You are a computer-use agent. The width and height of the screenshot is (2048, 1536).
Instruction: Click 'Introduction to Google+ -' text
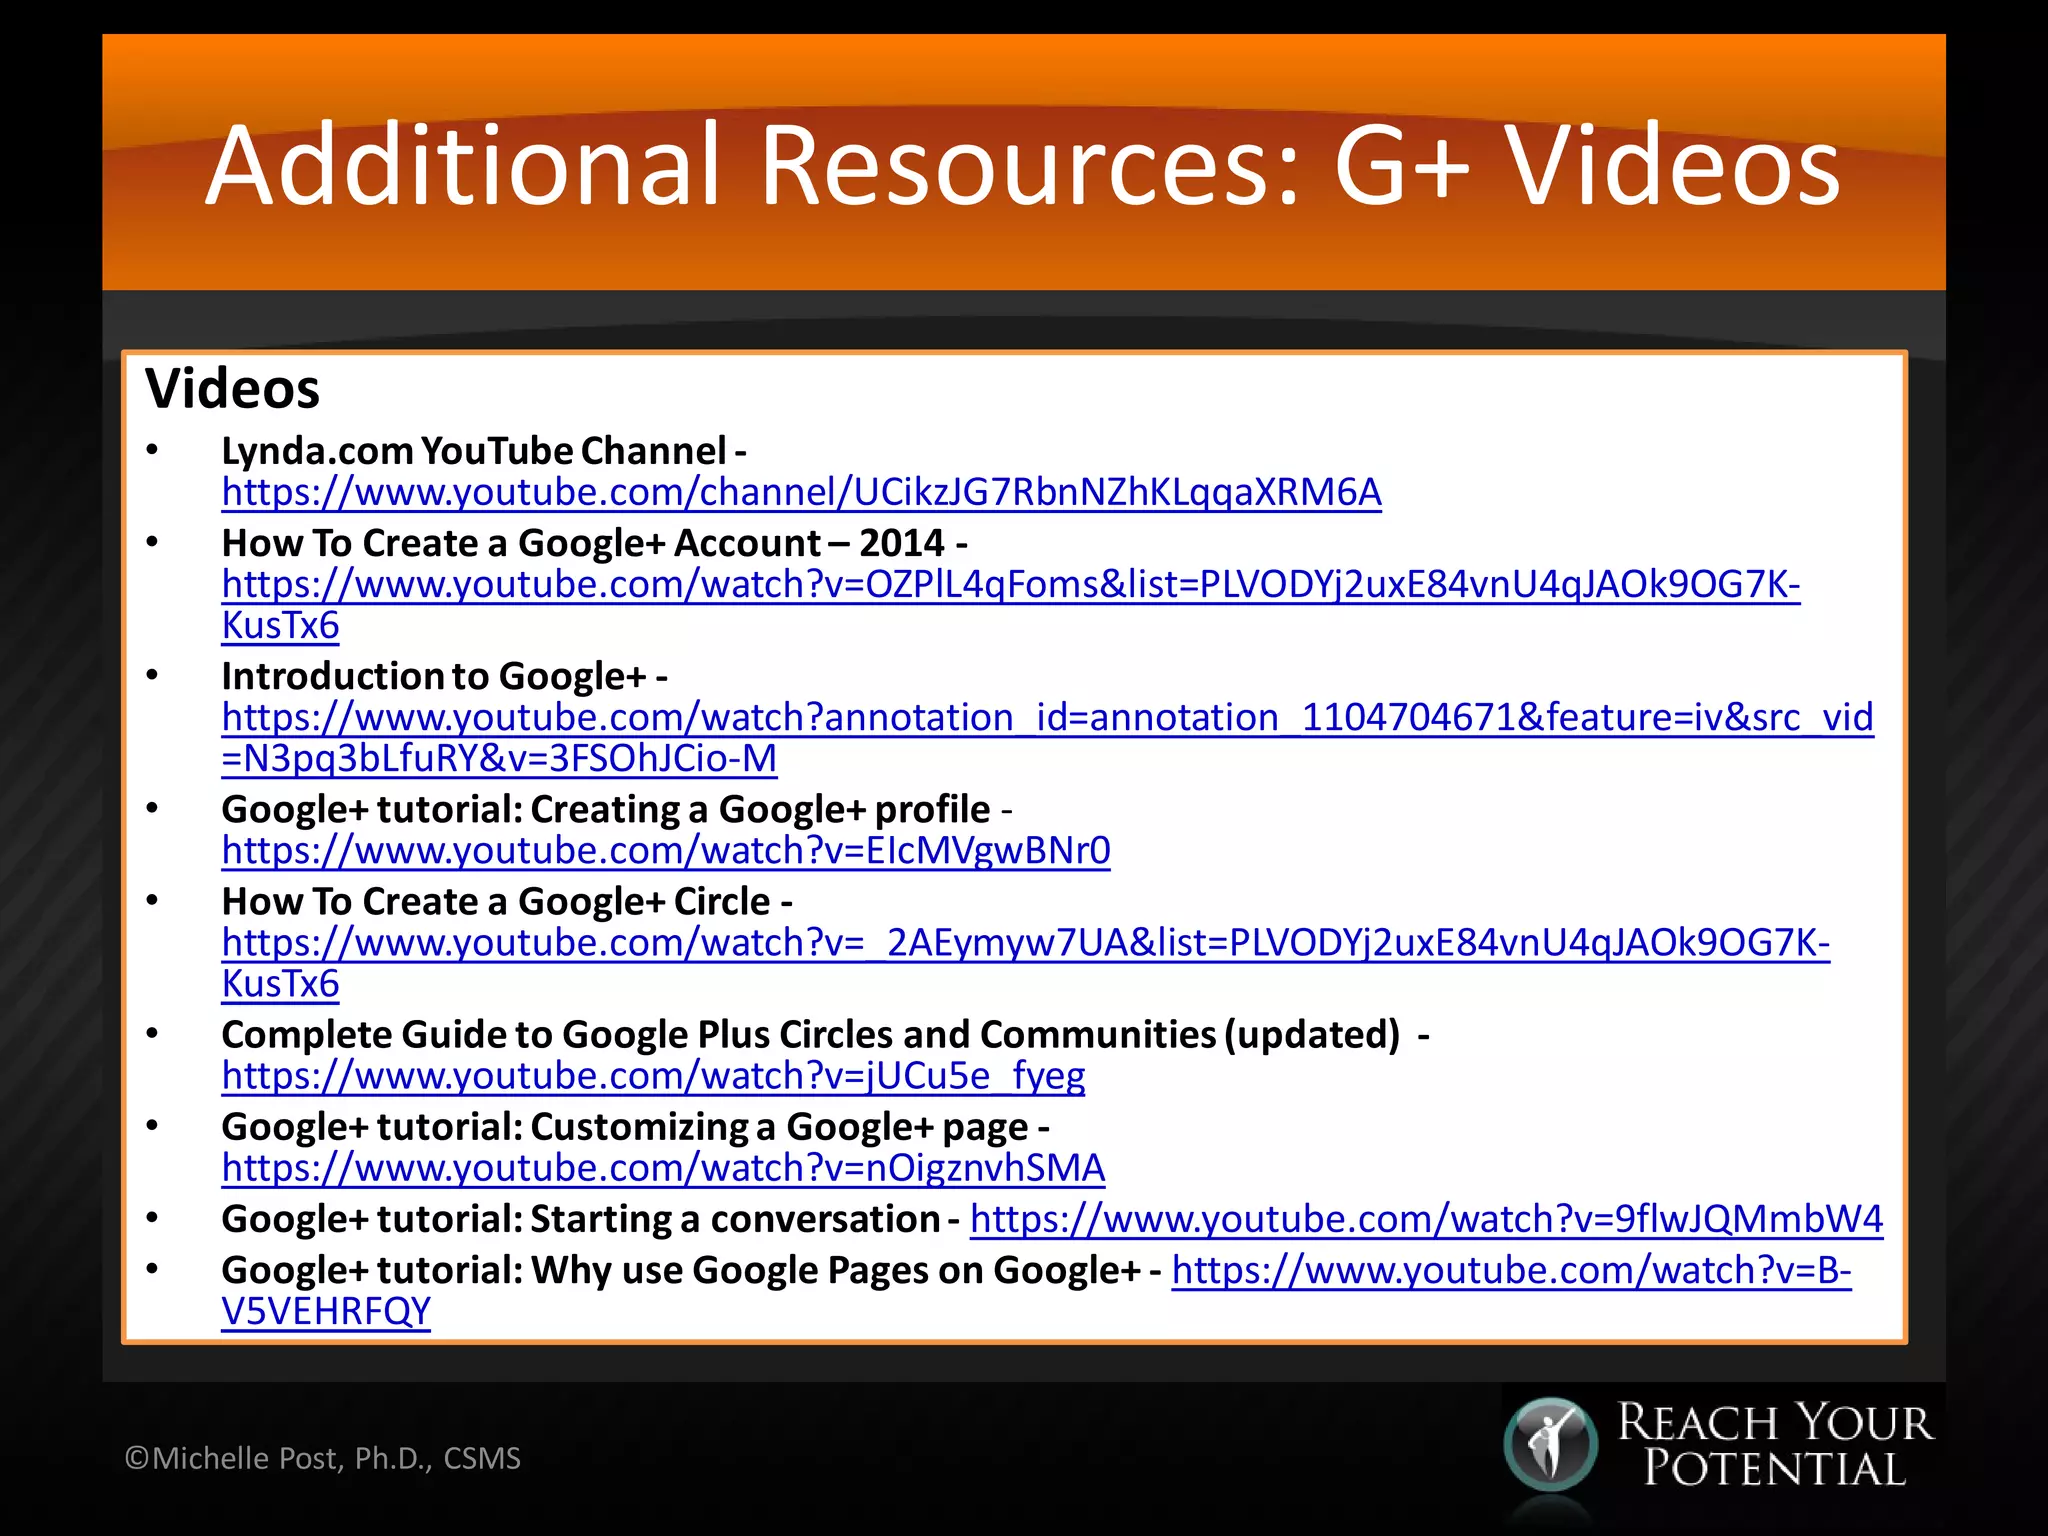pos(445,676)
